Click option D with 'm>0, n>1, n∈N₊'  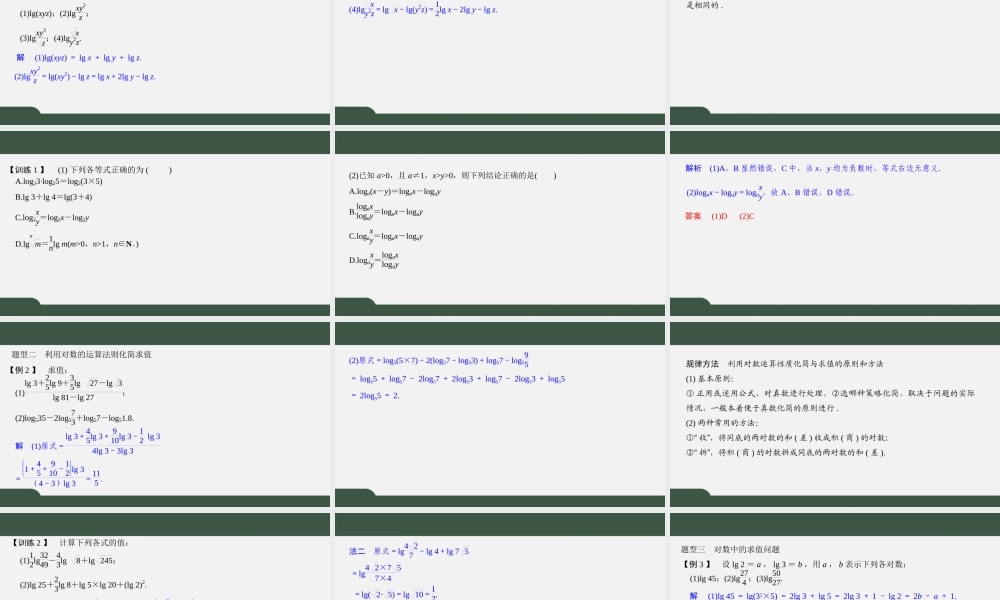77,242
